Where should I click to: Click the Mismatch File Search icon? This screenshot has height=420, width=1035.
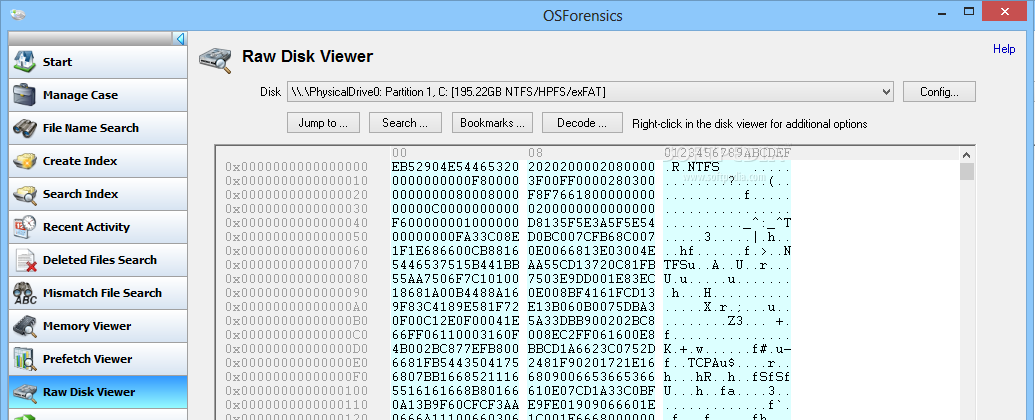point(24,293)
